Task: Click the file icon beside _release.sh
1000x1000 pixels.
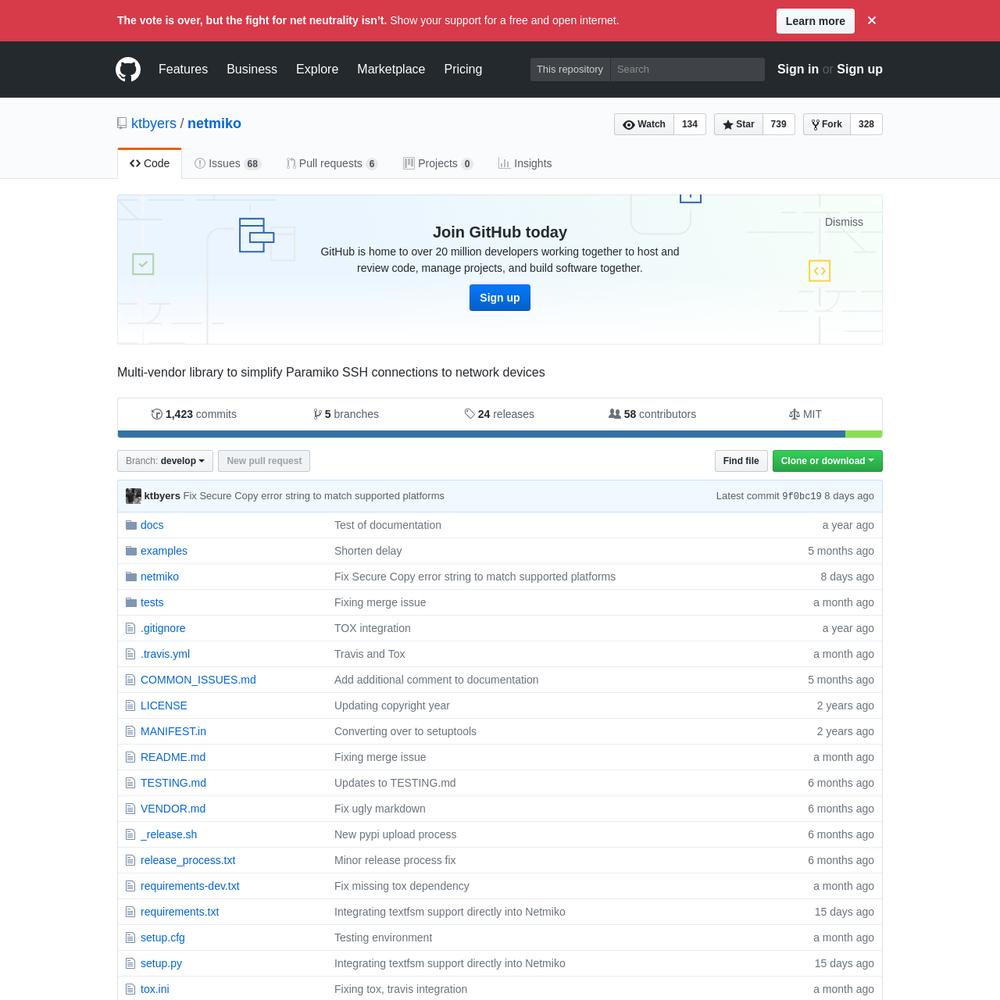Action: (131, 834)
